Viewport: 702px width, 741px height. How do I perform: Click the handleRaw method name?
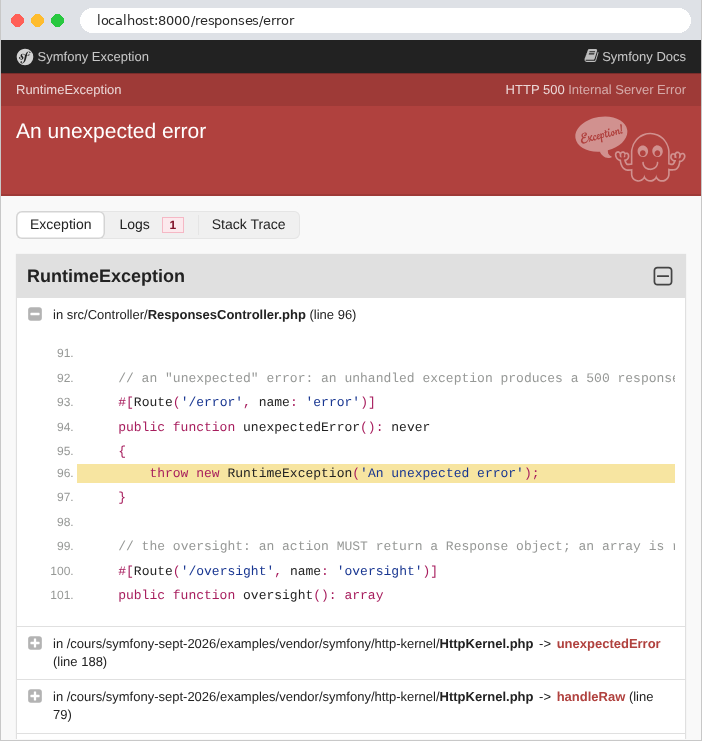[591, 697]
